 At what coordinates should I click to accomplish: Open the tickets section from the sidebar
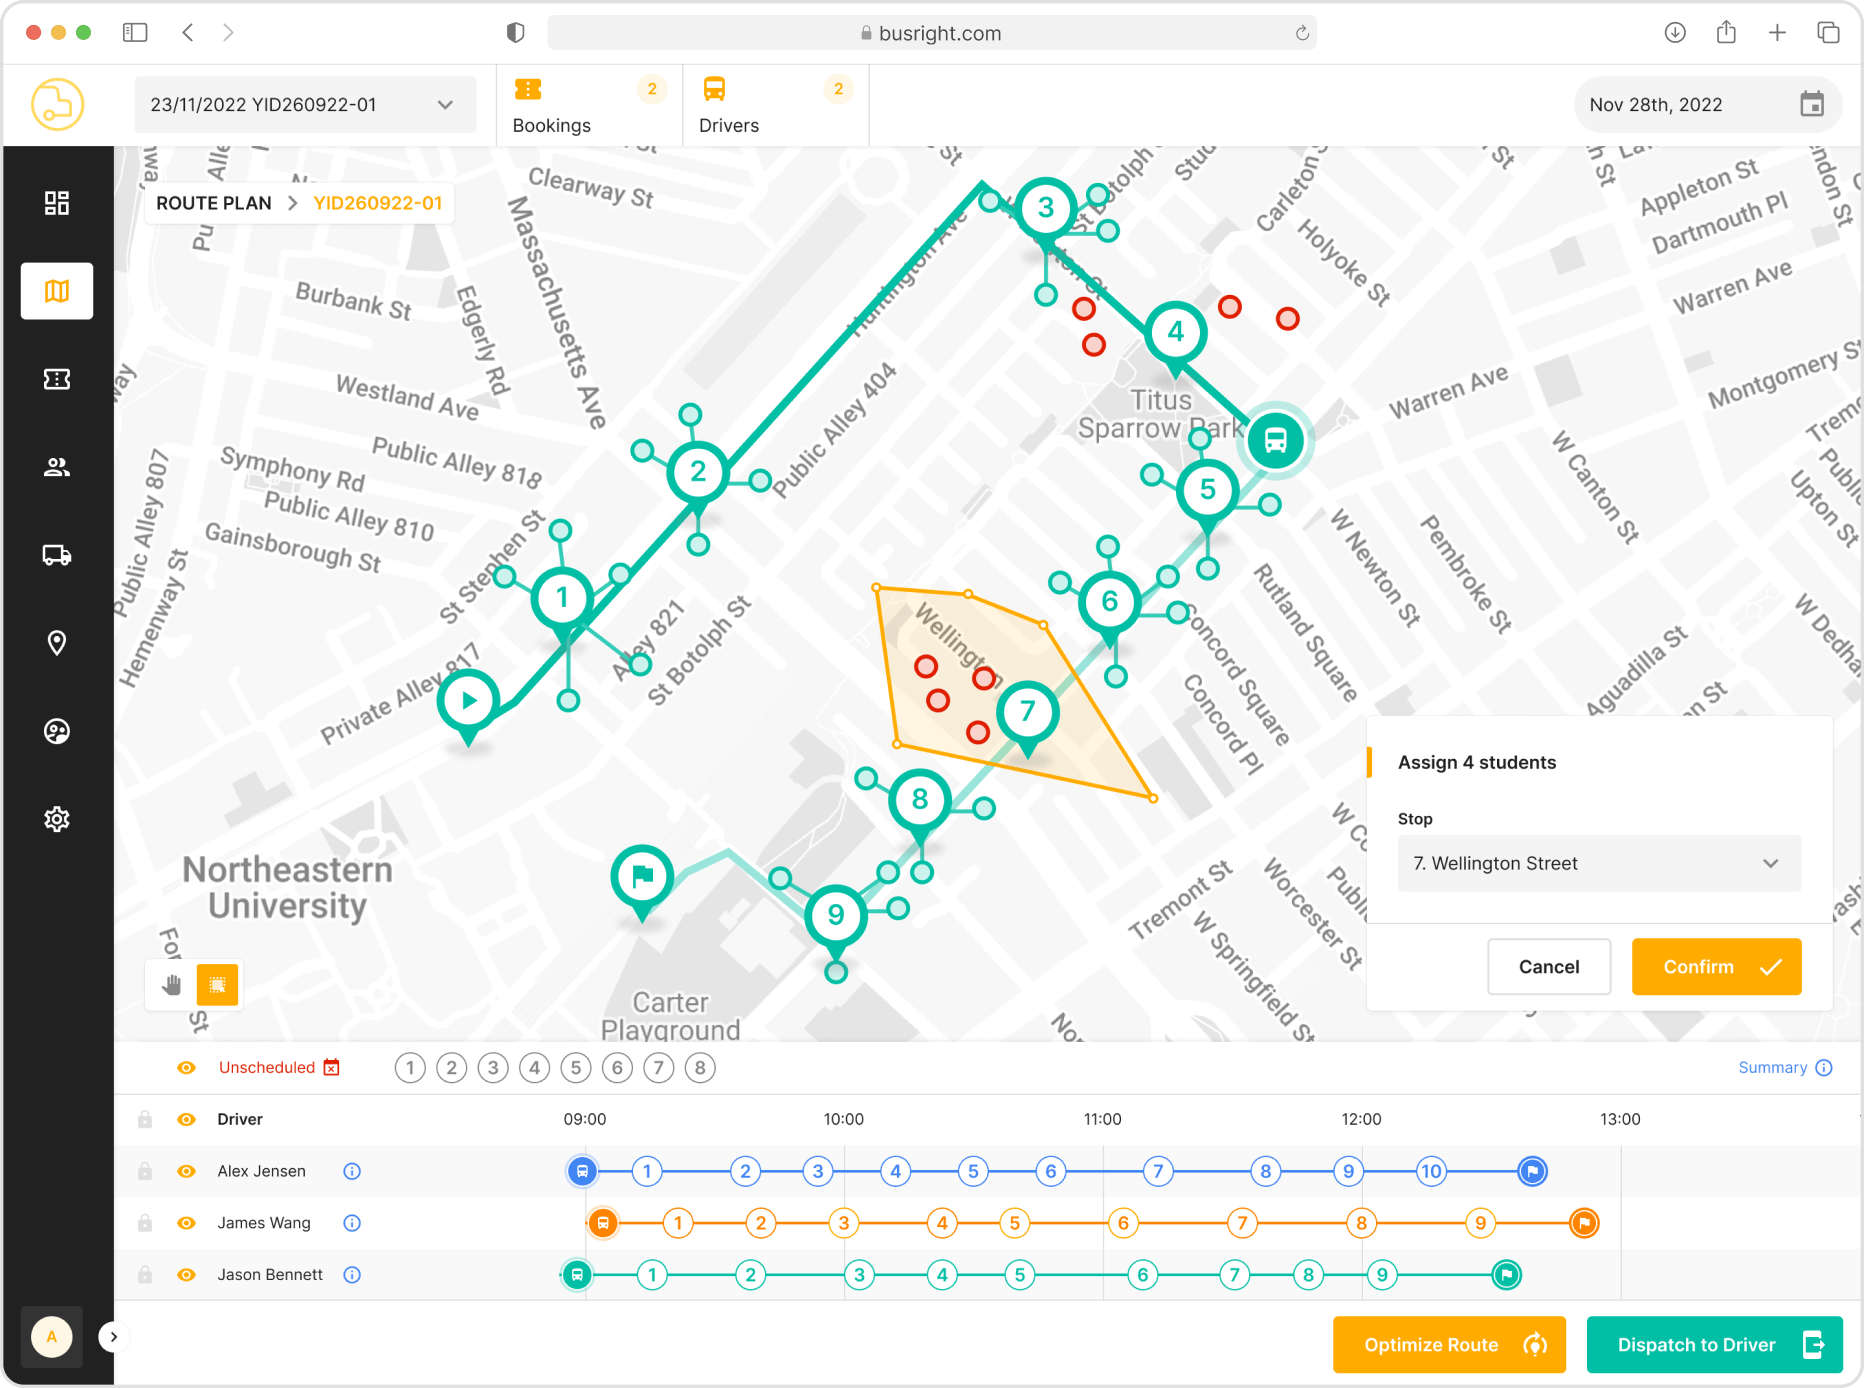[56, 379]
